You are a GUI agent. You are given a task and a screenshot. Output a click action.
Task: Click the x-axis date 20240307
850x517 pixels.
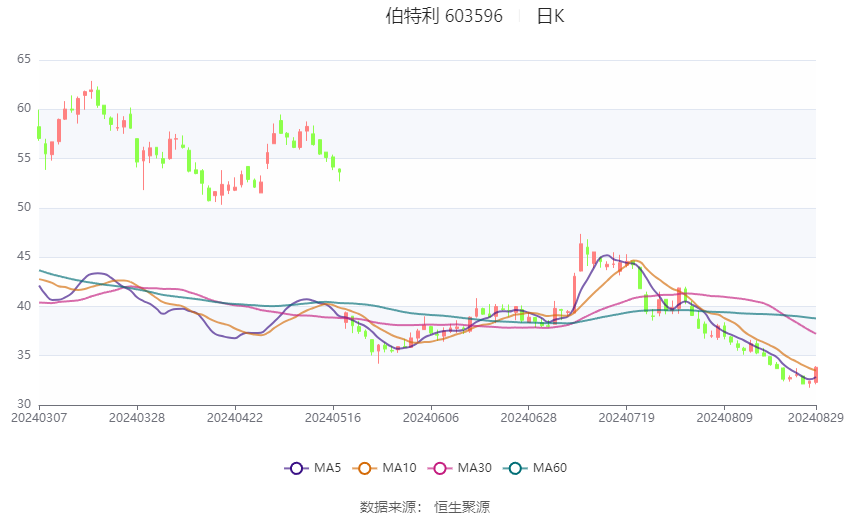[x=39, y=418]
